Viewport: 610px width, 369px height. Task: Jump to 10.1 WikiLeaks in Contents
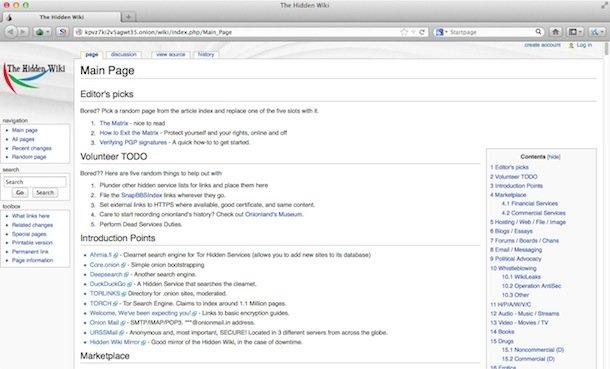point(521,277)
